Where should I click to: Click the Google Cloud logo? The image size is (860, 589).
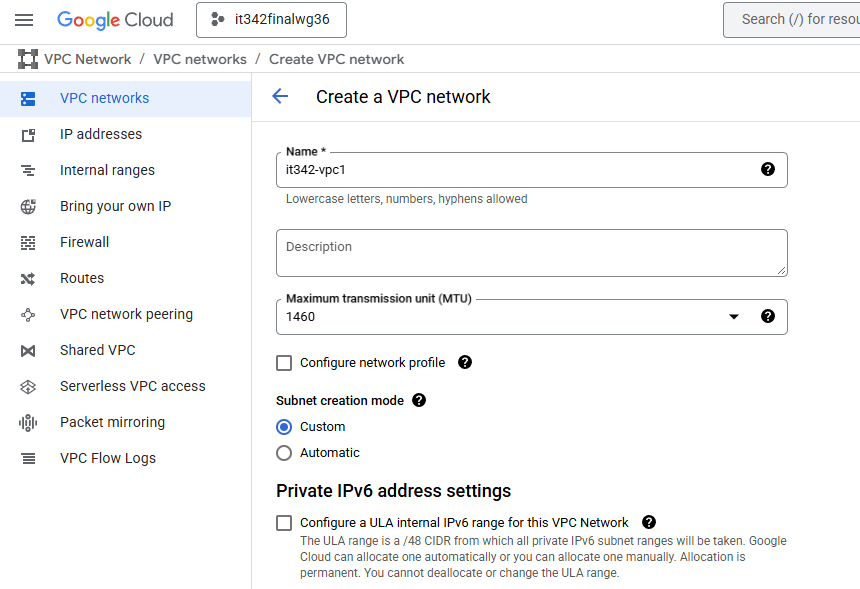pos(115,20)
